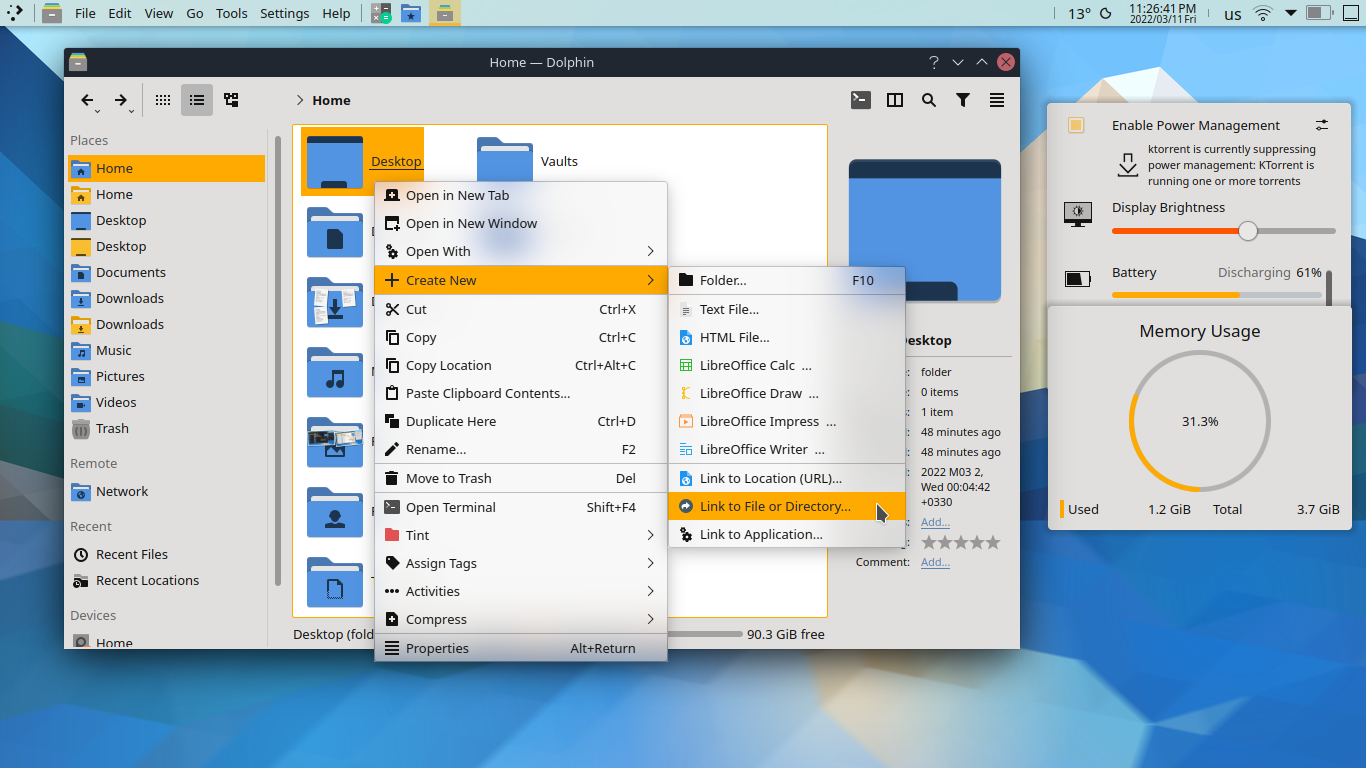Select the Vaults folder icon
Image resolution: width=1366 pixels, height=768 pixels.
point(505,162)
